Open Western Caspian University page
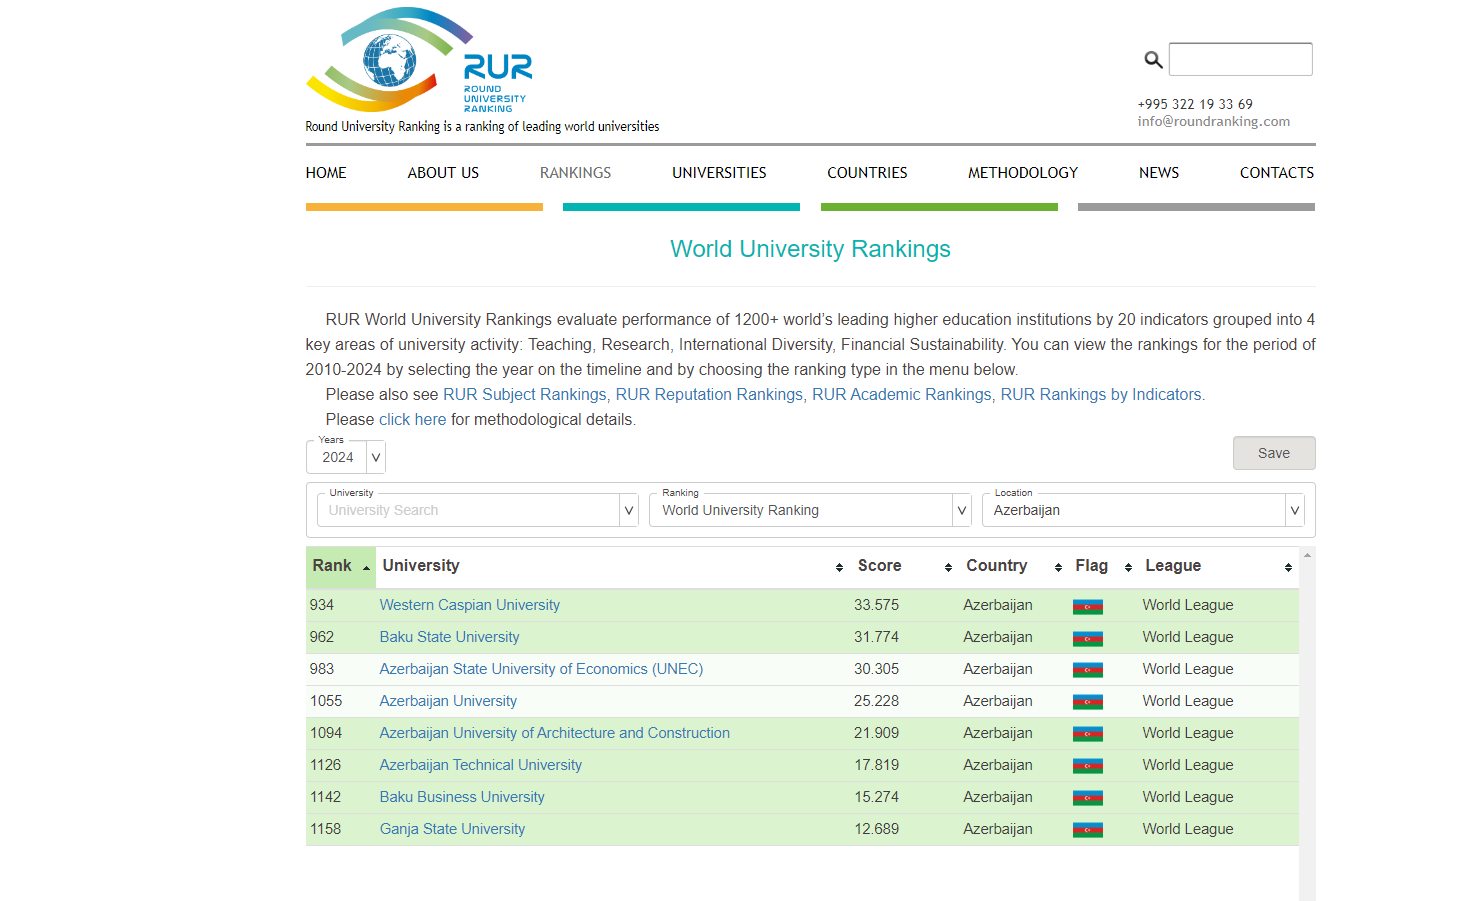 click(470, 605)
